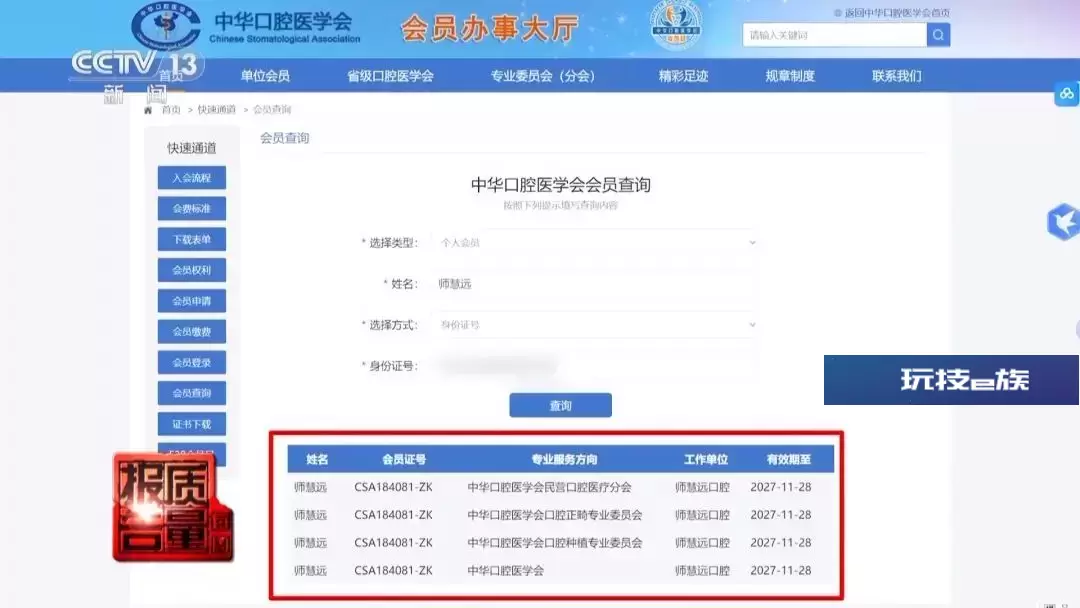Click the magnifier search button
This screenshot has height=608, width=1080.
938,35
